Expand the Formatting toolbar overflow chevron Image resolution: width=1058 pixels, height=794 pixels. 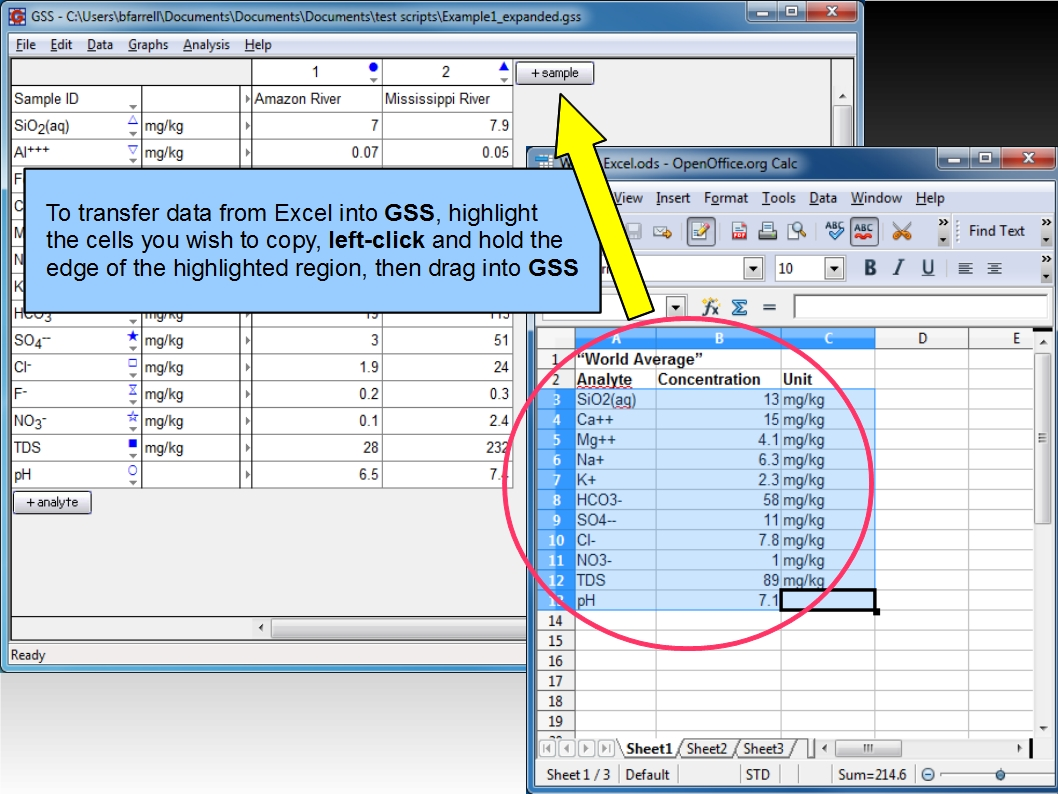tap(1046, 268)
